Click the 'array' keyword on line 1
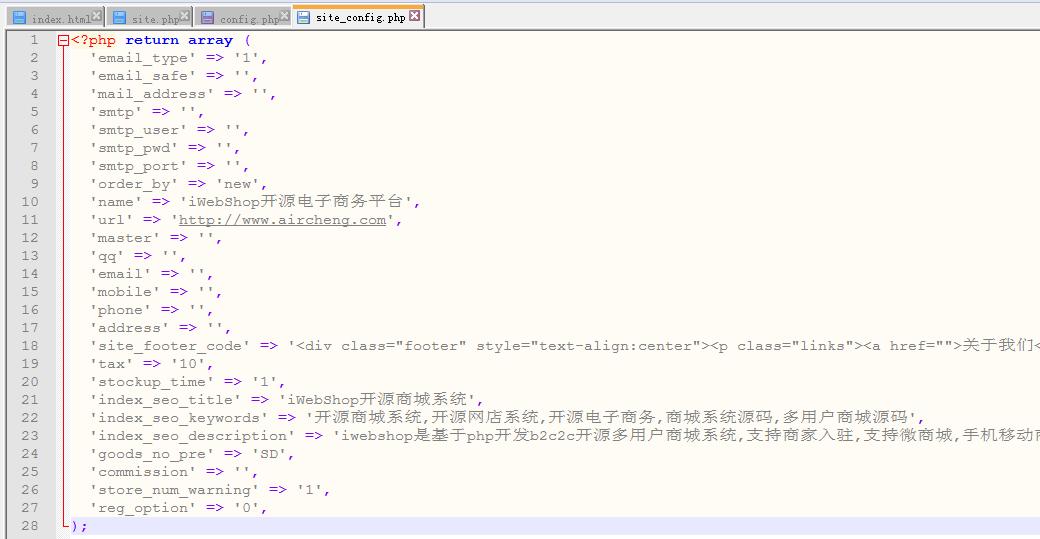This screenshot has width=1040, height=539. coord(210,40)
